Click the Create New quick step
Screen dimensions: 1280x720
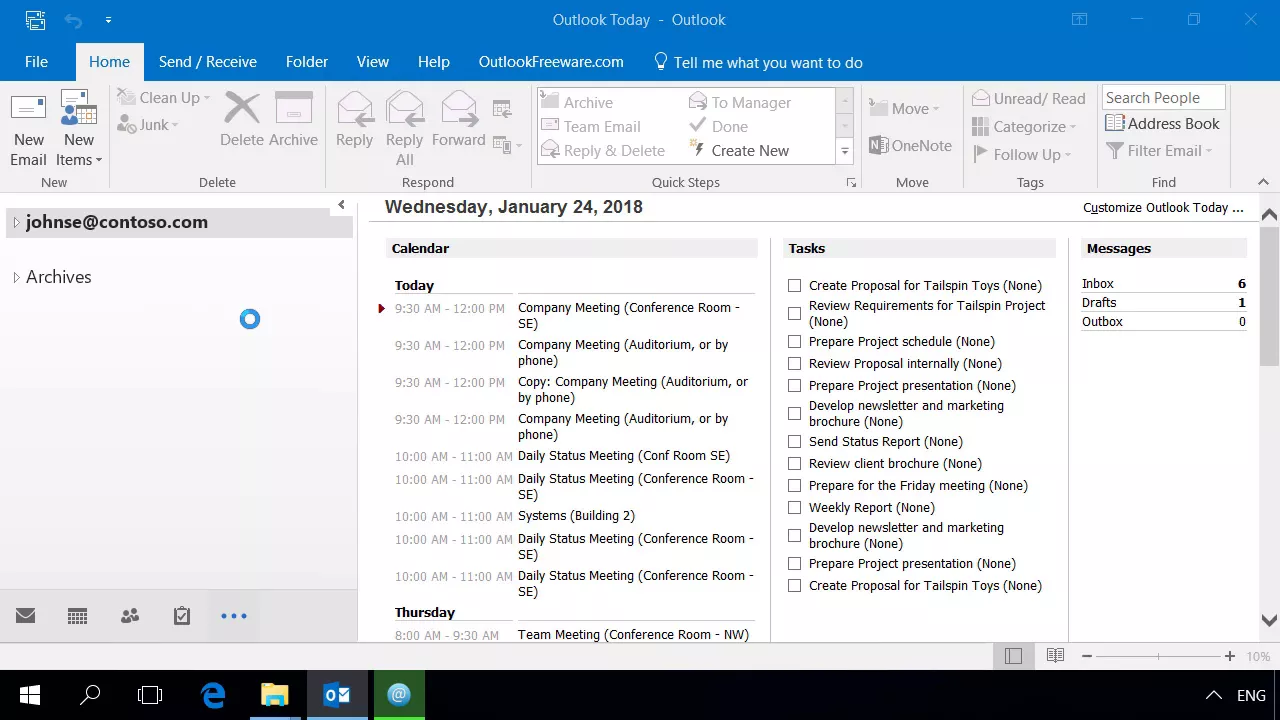coord(740,151)
